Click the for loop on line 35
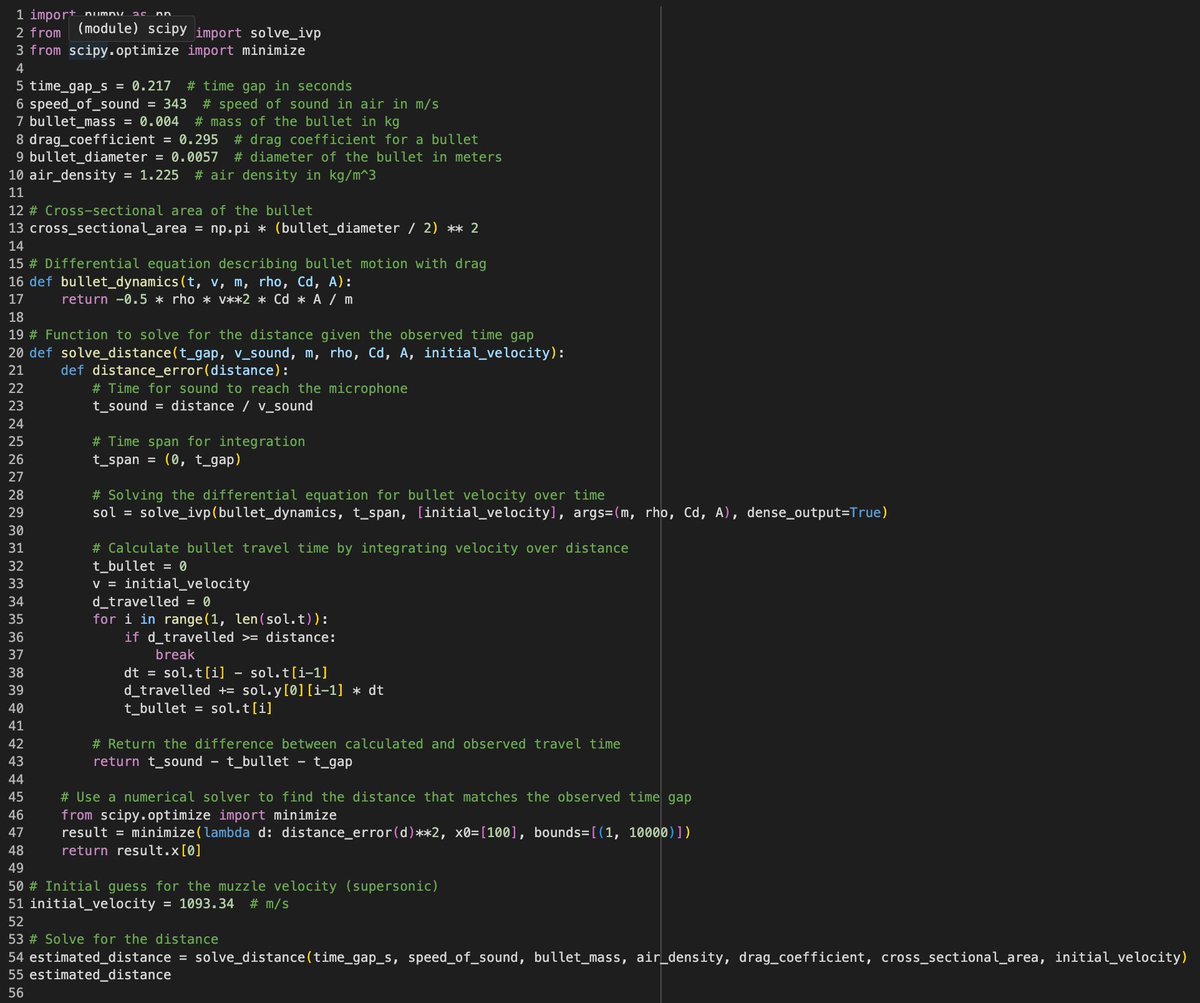1200x1003 pixels. (x=211, y=620)
